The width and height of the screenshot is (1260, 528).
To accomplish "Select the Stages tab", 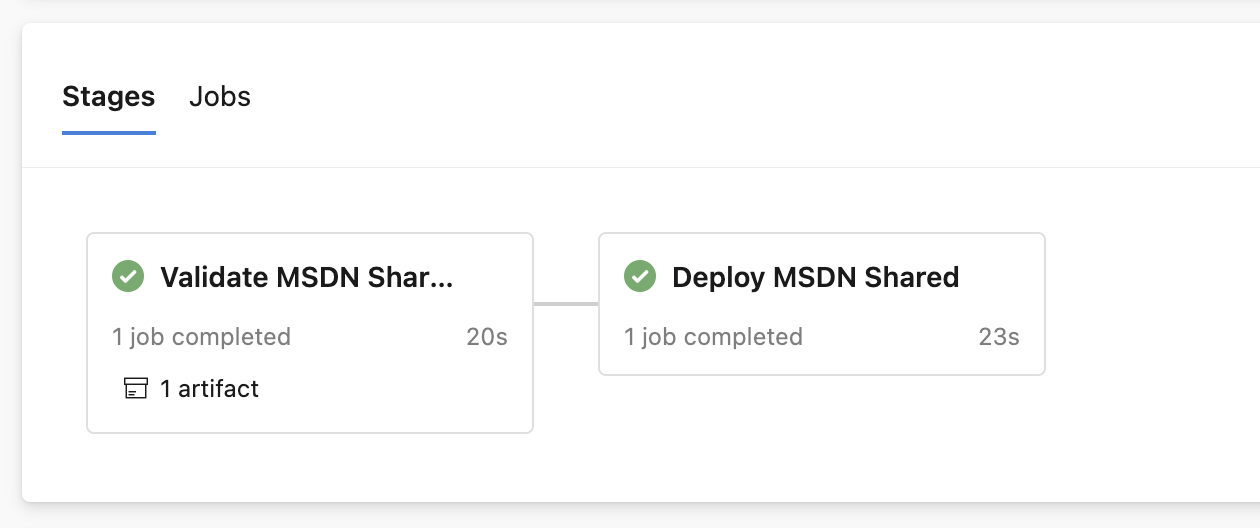I will (109, 97).
